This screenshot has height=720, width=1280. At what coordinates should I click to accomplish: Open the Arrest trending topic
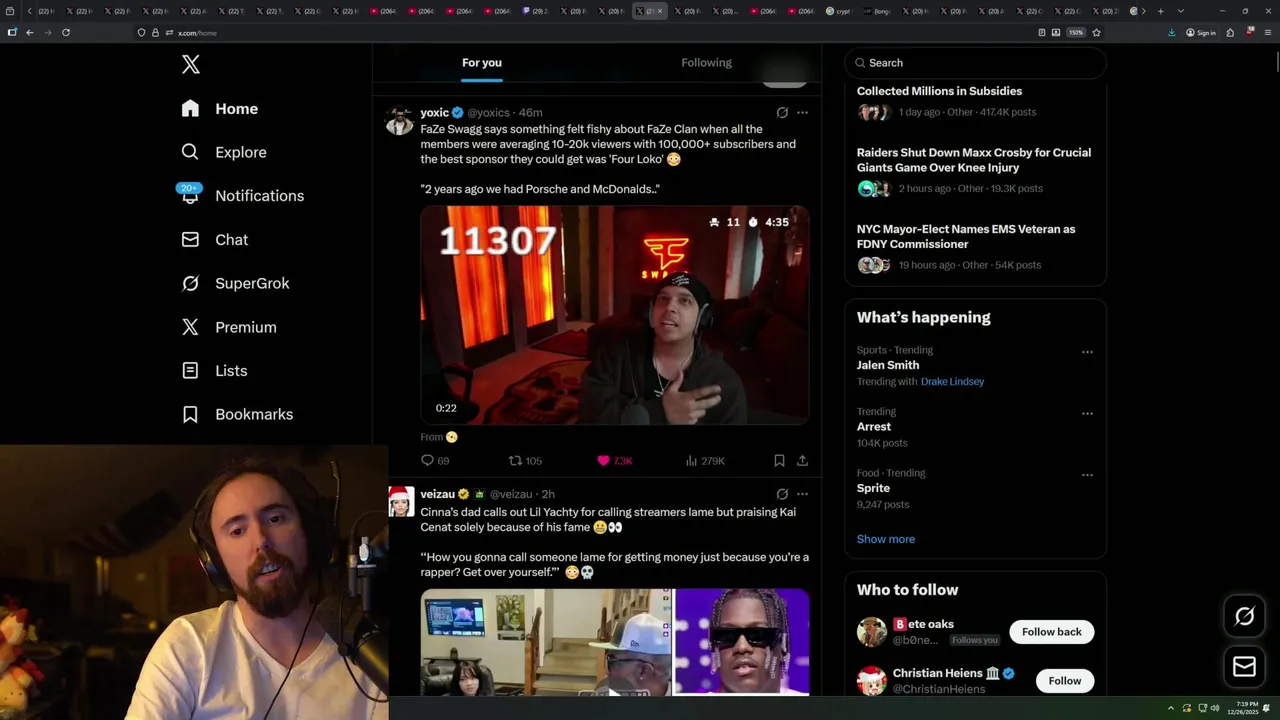[873, 427]
